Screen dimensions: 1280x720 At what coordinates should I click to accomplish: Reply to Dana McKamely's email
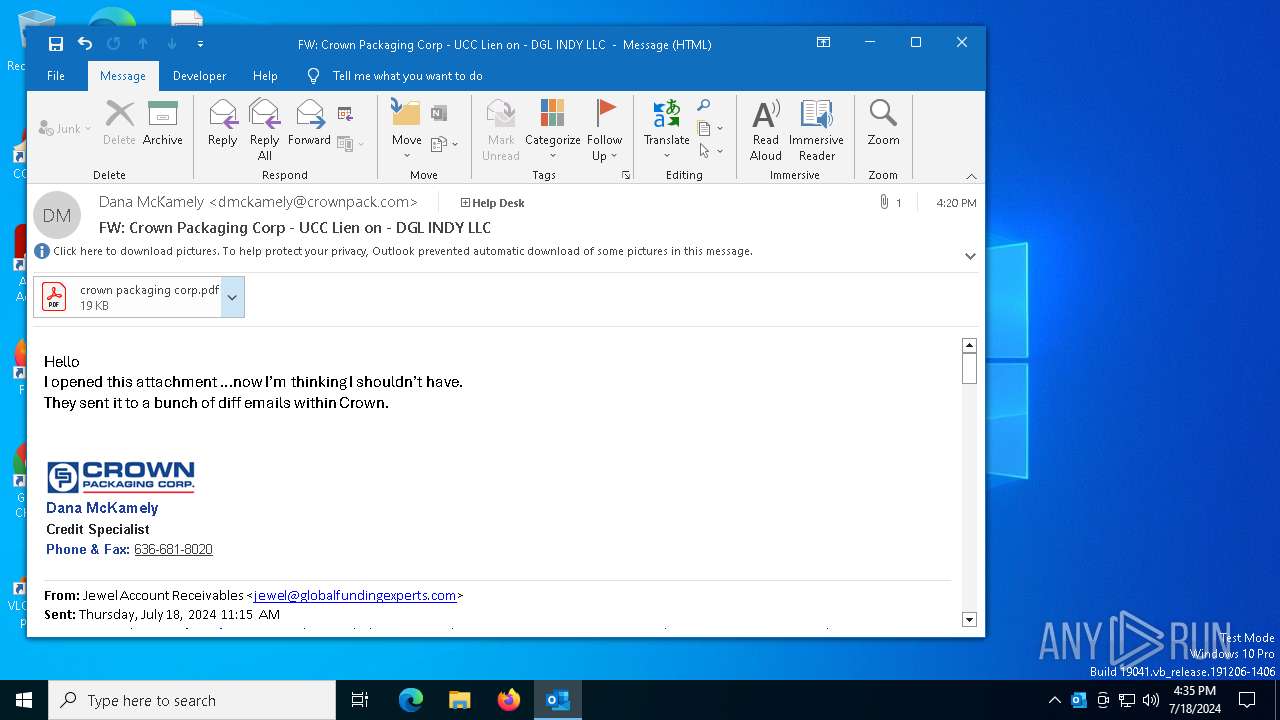click(x=222, y=124)
